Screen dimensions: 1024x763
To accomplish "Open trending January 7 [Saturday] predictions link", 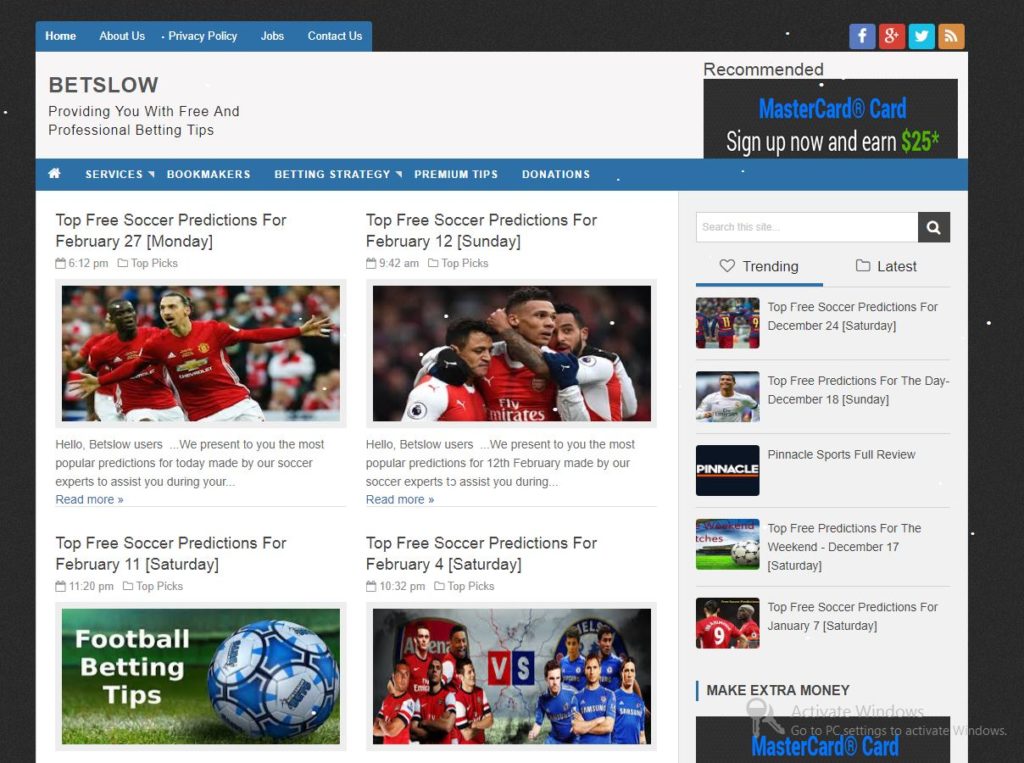I will click(x=852, y=616).
